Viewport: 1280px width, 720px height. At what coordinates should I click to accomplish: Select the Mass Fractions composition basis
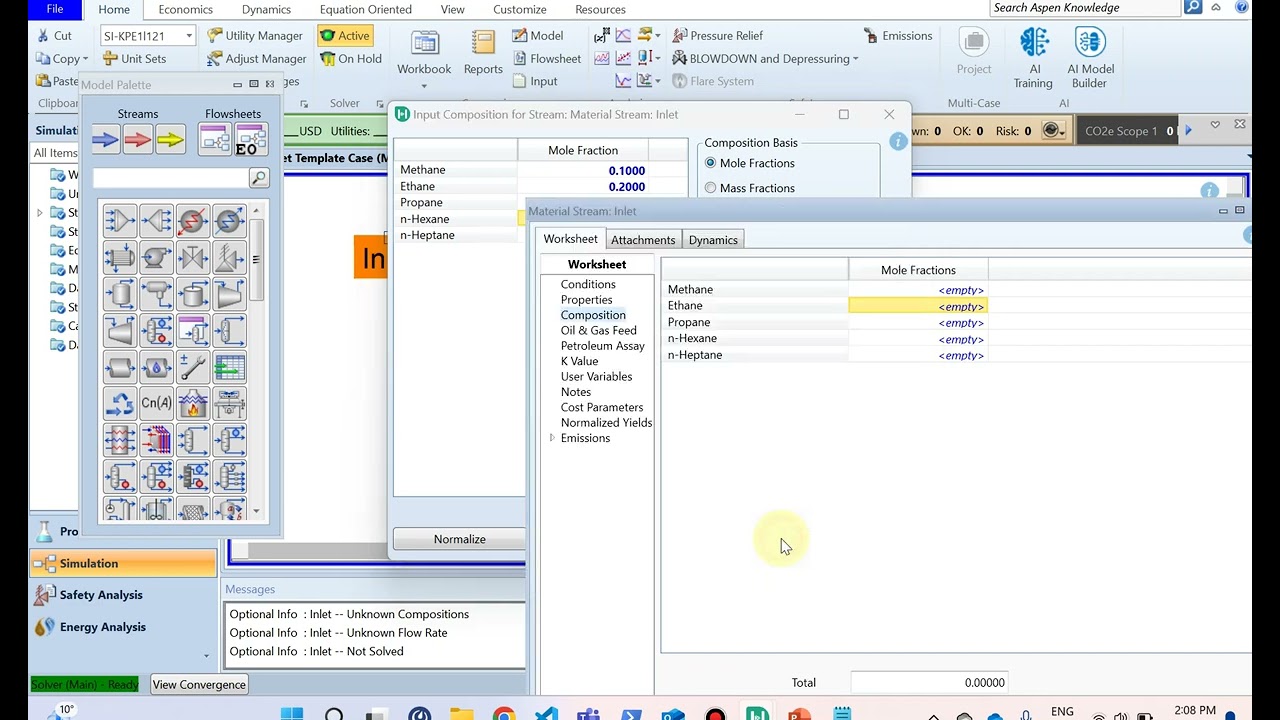coord(711,188)
